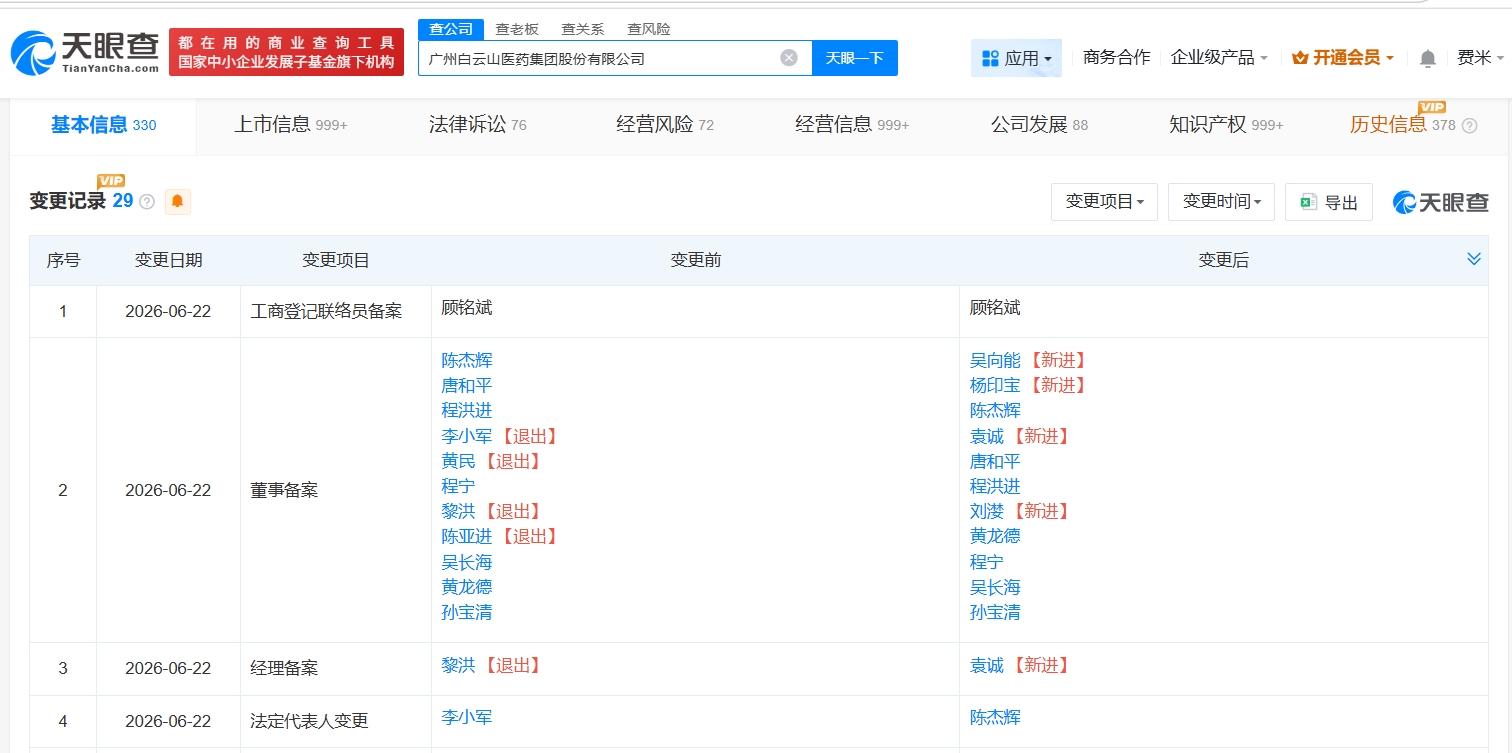Select the 经营风险 tab
Viewport: 1512px width, 753px height.
click(x=665, y=125)
